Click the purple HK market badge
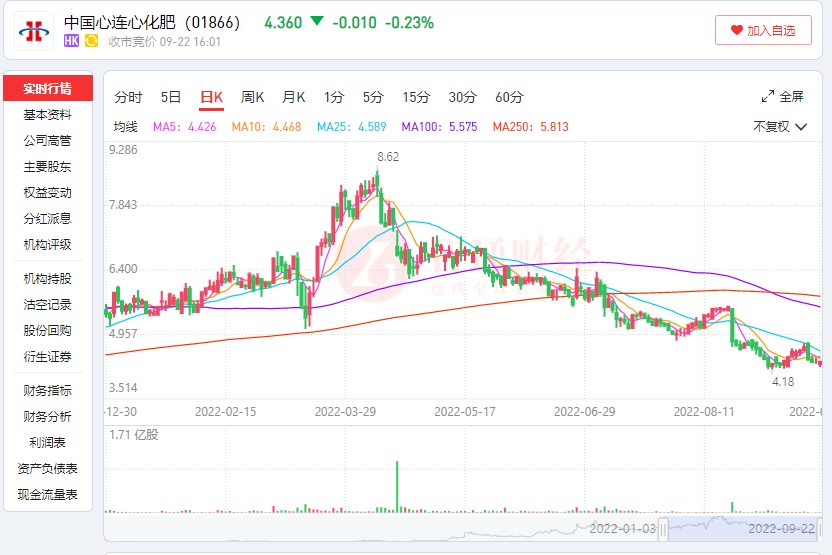832x555 pixels. point(71,41)
